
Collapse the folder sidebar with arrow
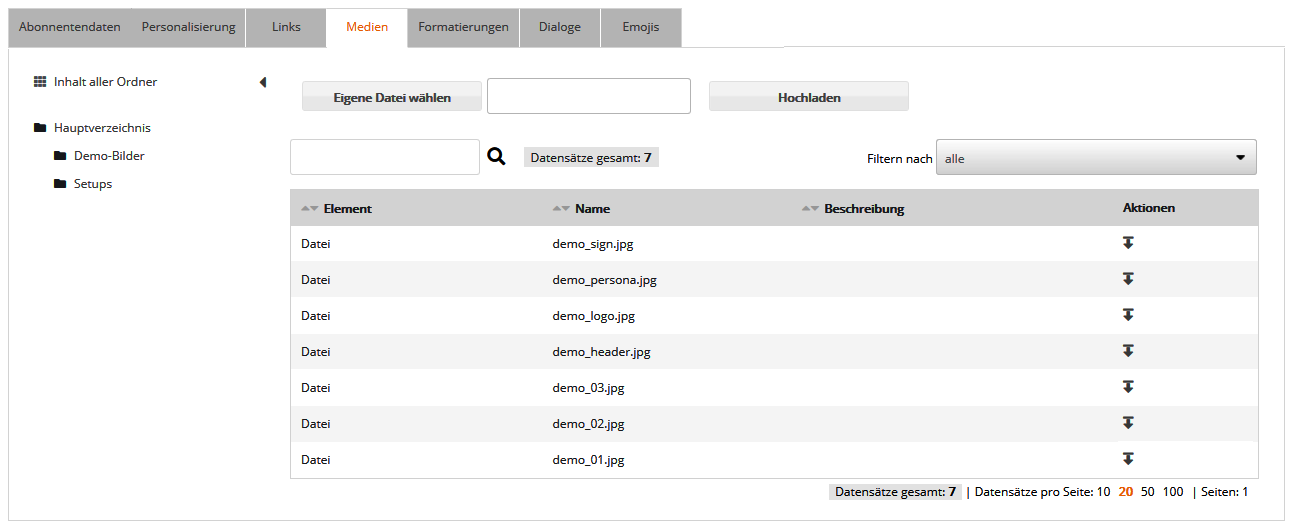click(263, 82)
